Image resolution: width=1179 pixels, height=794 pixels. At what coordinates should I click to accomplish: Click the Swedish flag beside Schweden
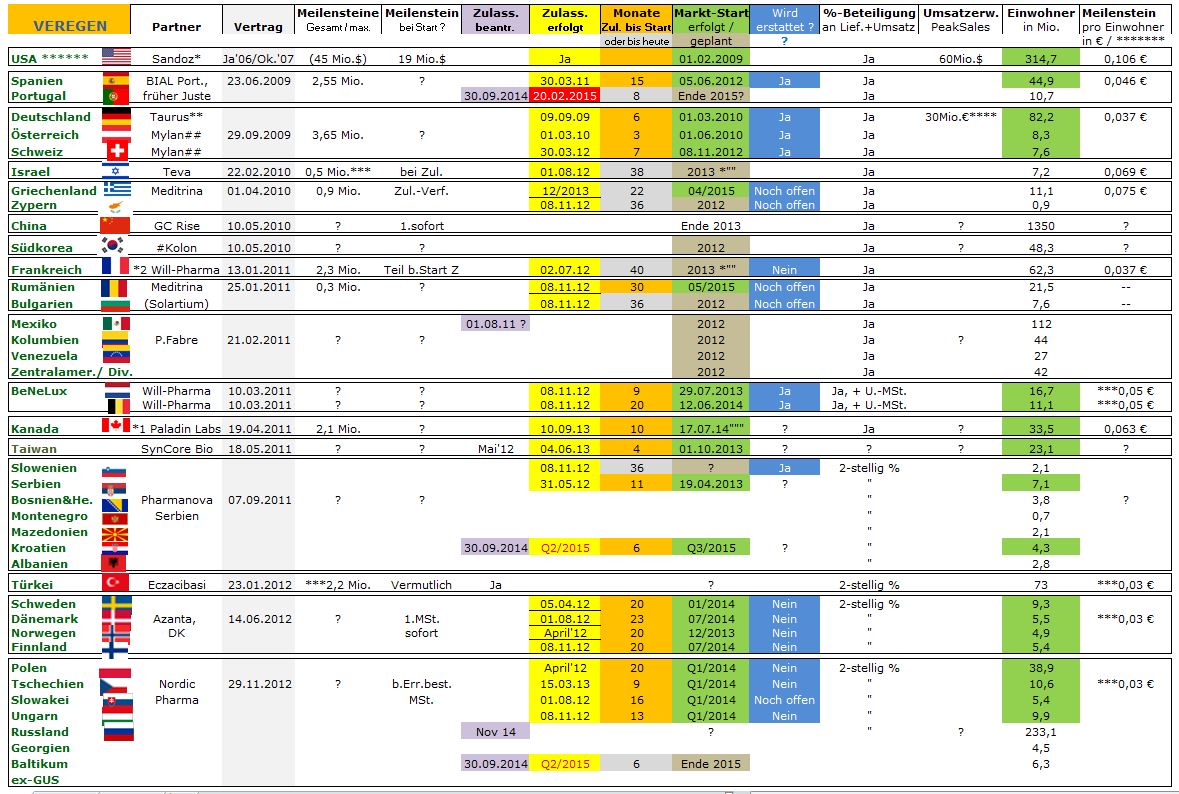tap(117, 605)
